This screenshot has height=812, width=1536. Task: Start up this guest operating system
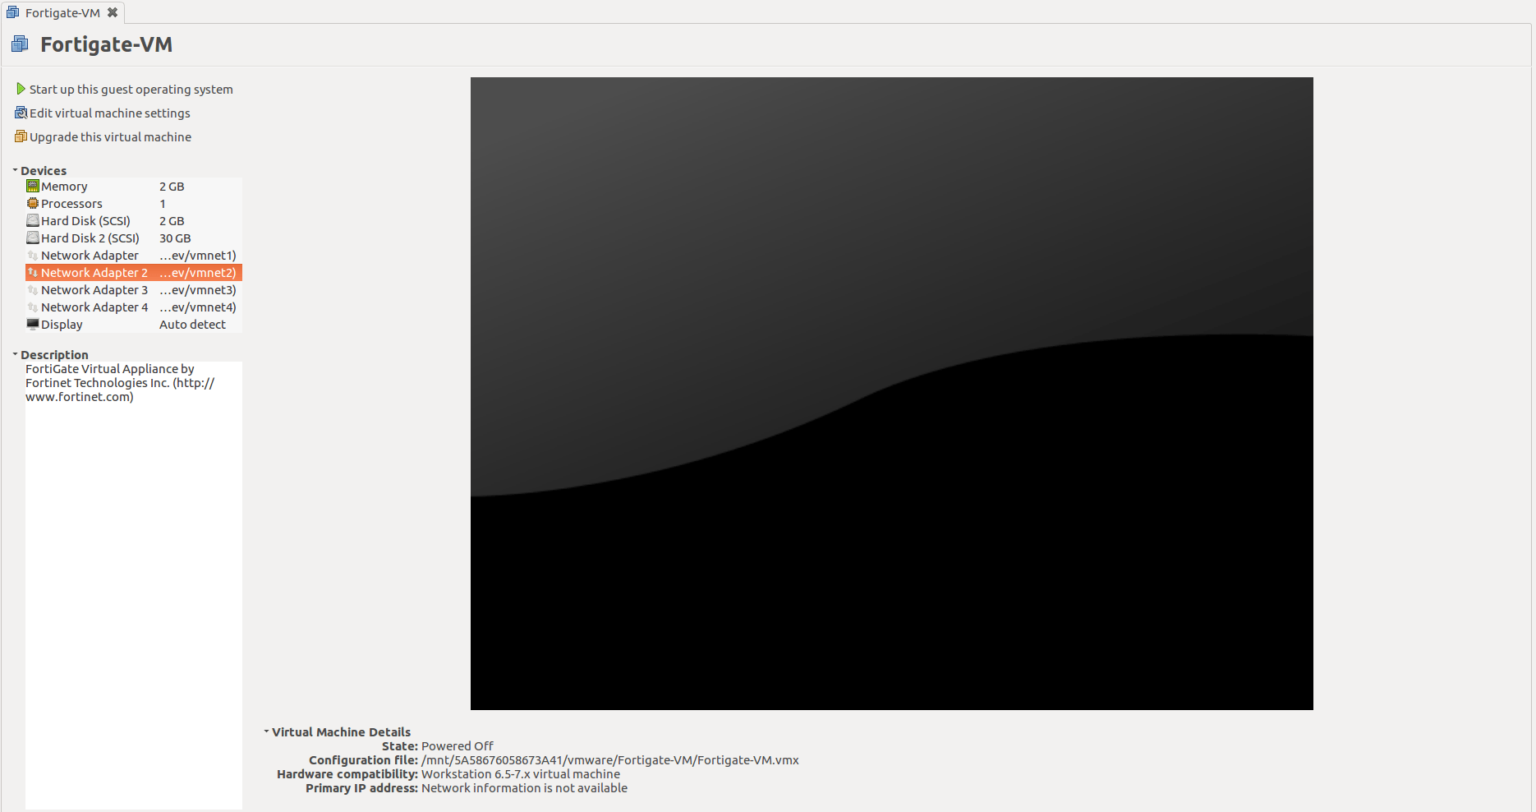click(131, 89)
